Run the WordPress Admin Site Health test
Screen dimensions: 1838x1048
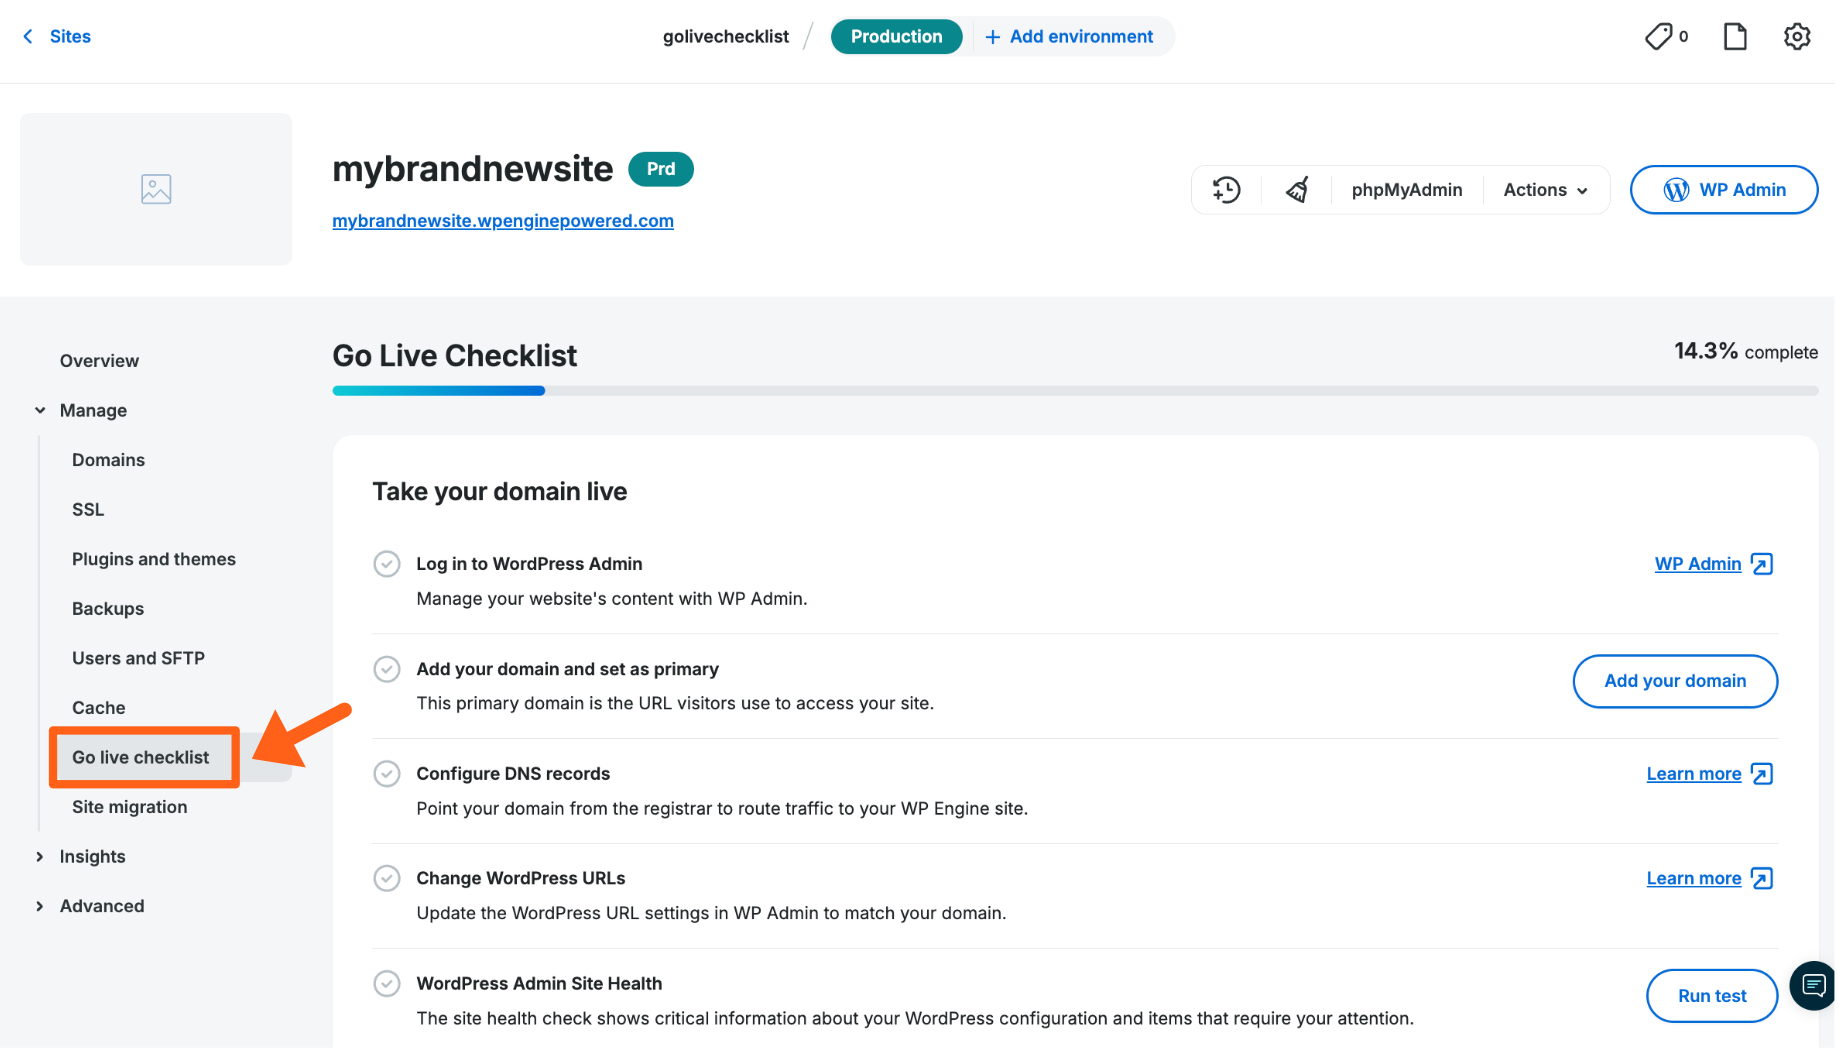point(1712,995)
